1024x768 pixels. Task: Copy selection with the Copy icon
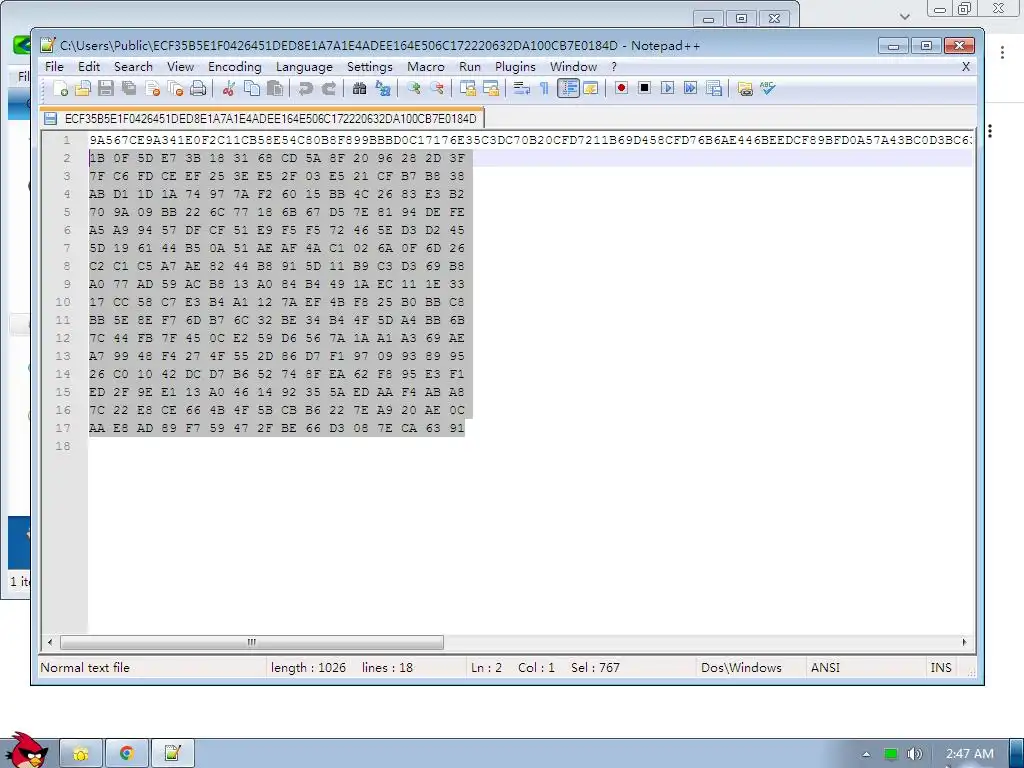tap(251, 88)
